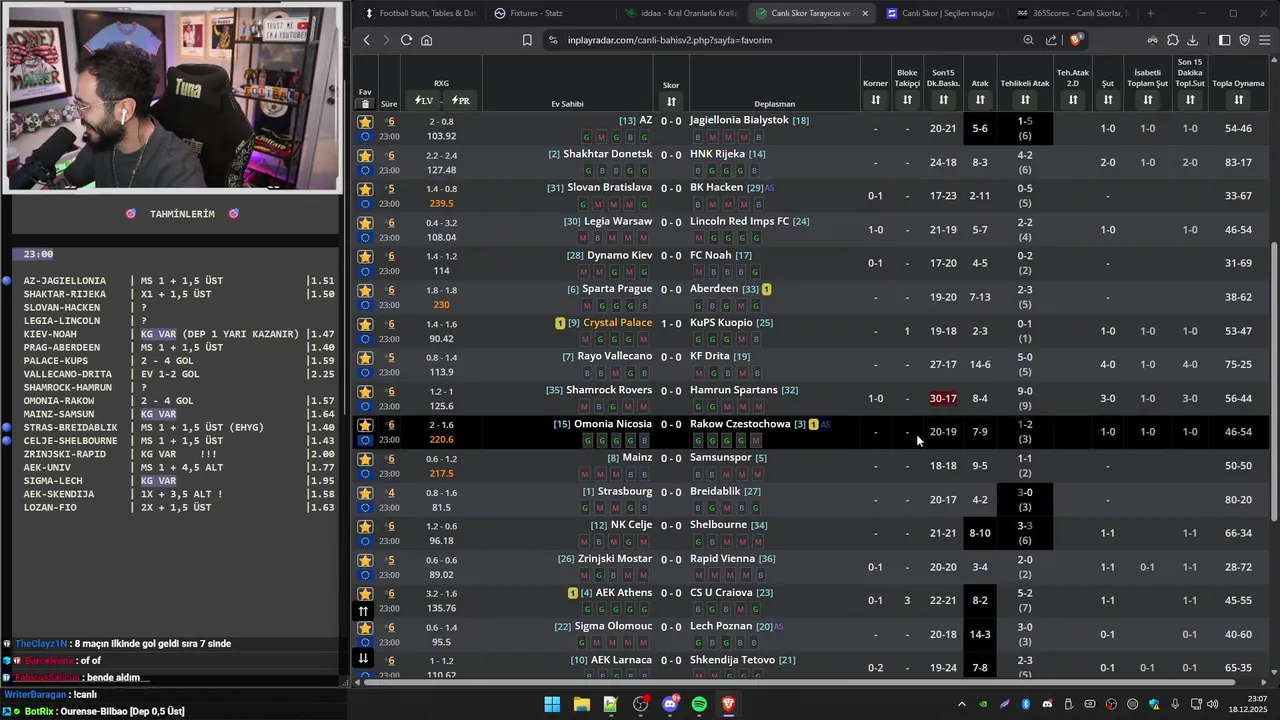1280x720 pixels.
Task: Bookmark this page with the bookmark icon
Action: click(527, 40)
